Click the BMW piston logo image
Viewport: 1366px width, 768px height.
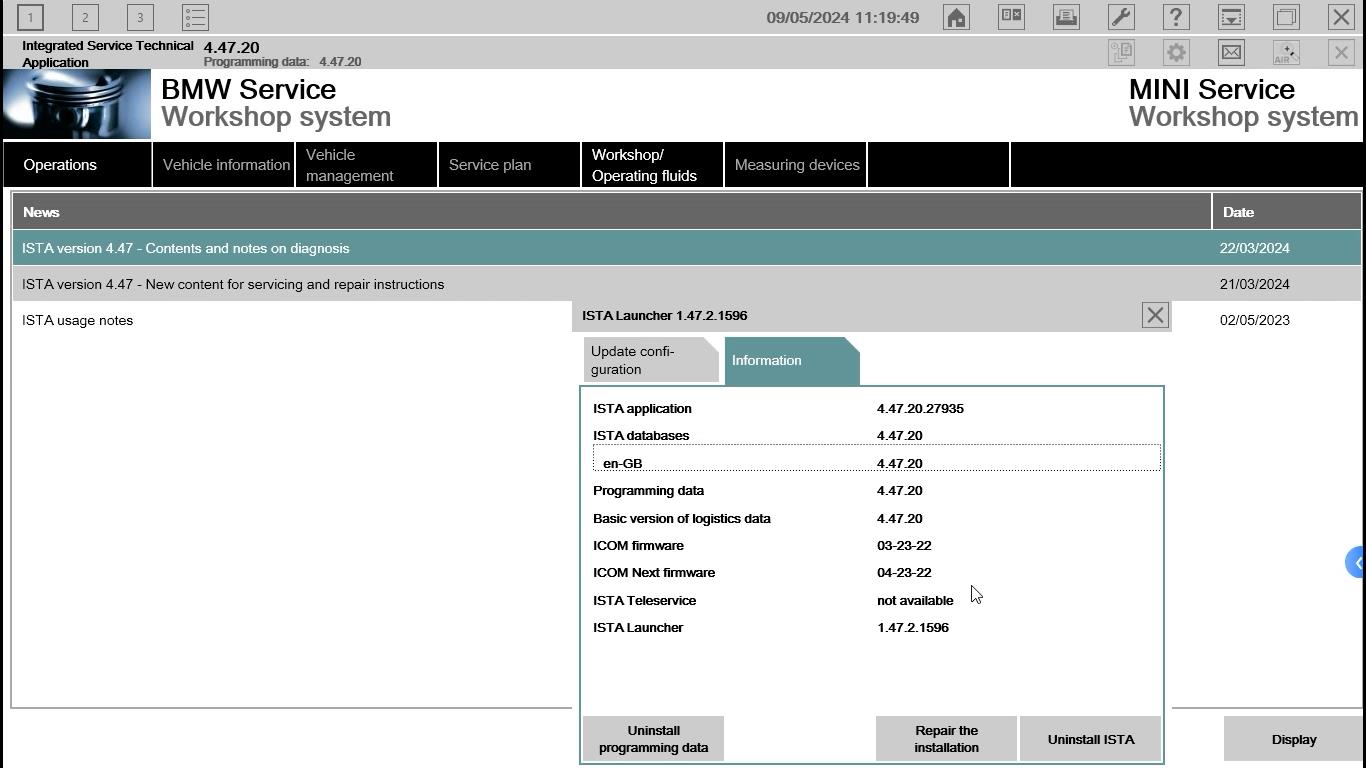pos(77,104)
